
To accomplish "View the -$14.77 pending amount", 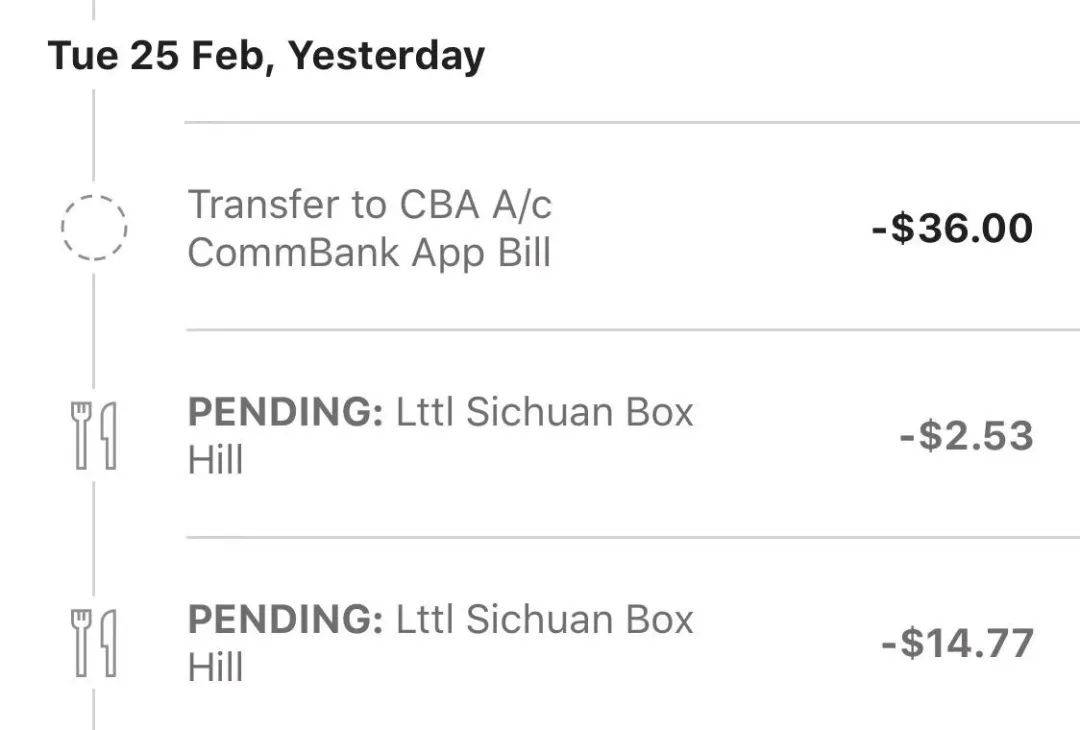I will tap(957, 643).
